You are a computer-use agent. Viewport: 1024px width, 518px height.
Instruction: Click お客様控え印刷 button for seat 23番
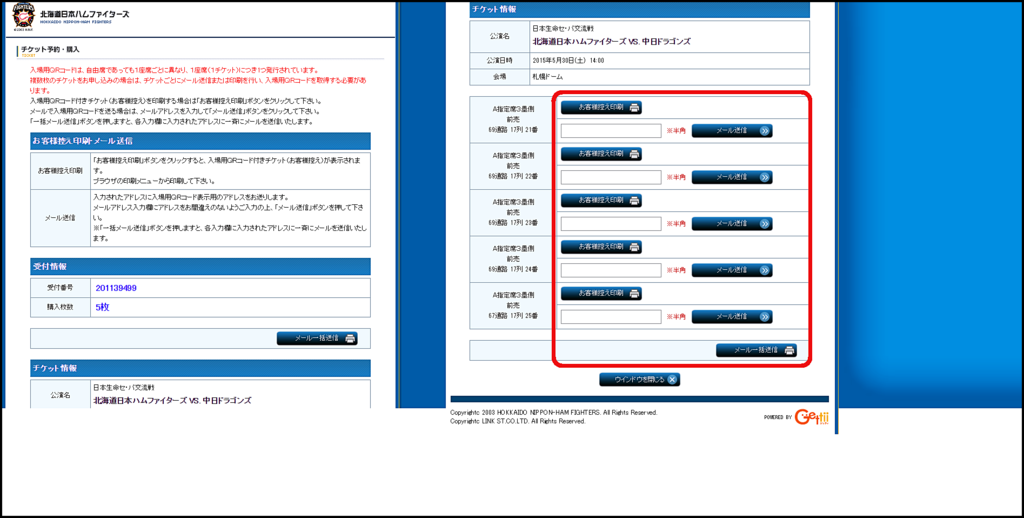point(601,201)
